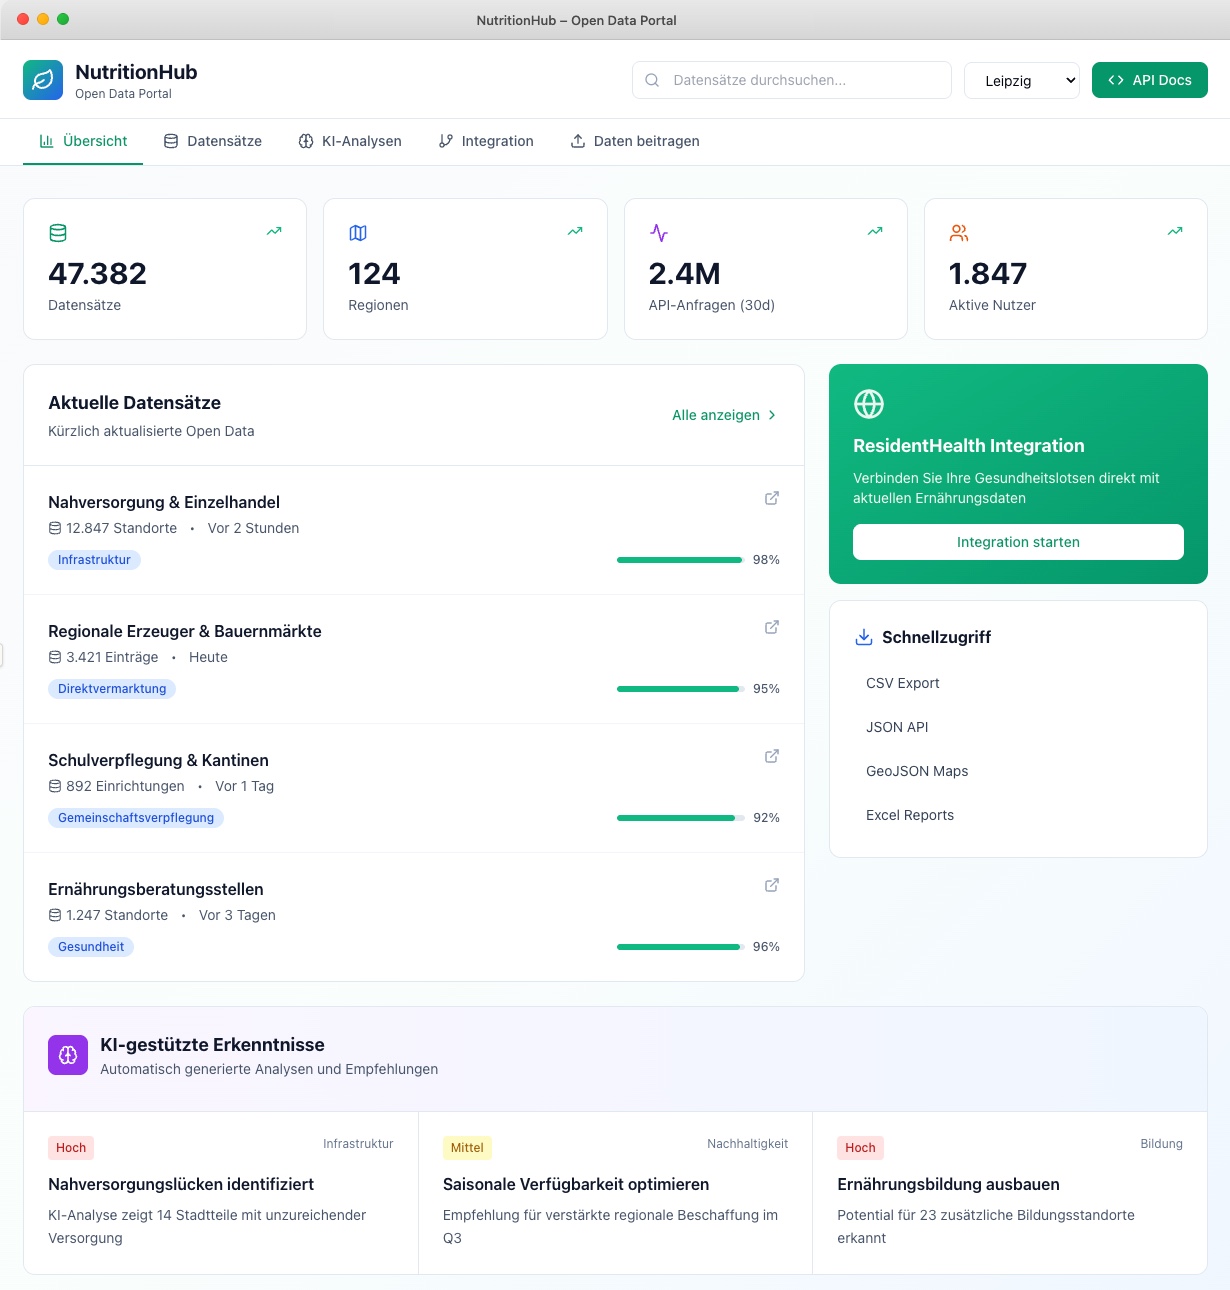
Task: Click the search icon in the search bar
Action: coord(652,80)
